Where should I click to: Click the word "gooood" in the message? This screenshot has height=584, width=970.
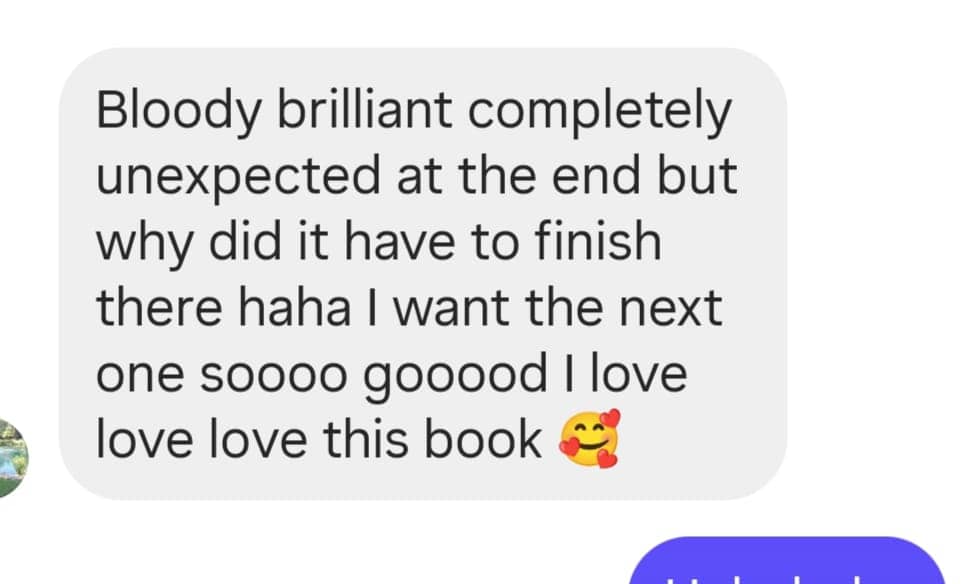click(455, 376)
